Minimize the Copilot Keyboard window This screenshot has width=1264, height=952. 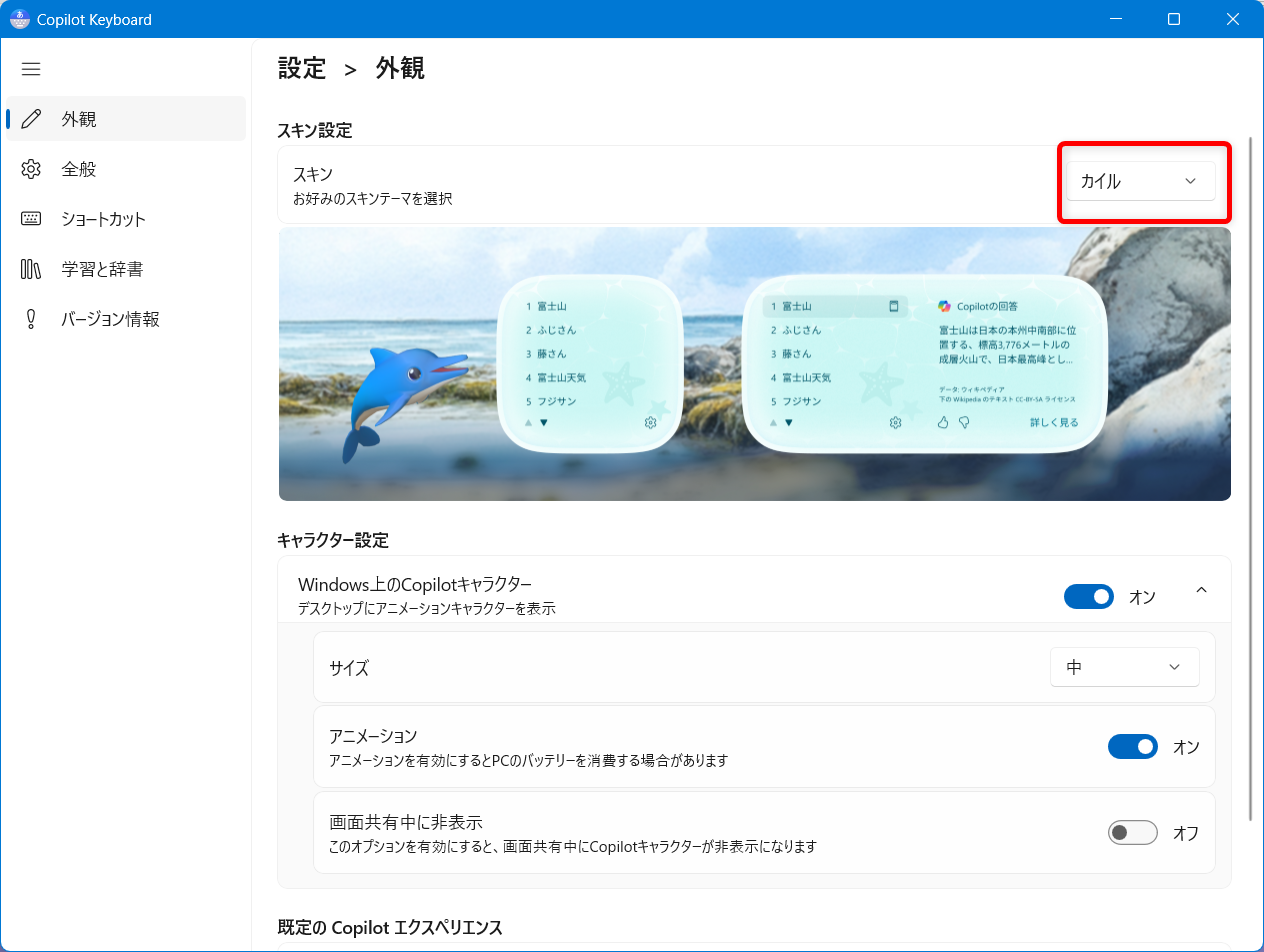1116,19
